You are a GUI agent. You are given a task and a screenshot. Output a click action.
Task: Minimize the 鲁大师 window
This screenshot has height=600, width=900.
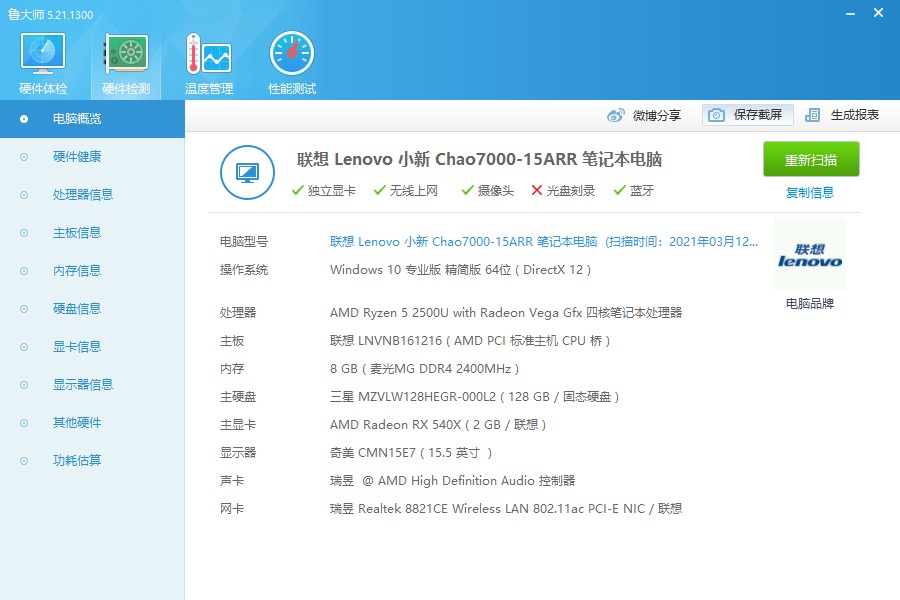tap(851, 13)
